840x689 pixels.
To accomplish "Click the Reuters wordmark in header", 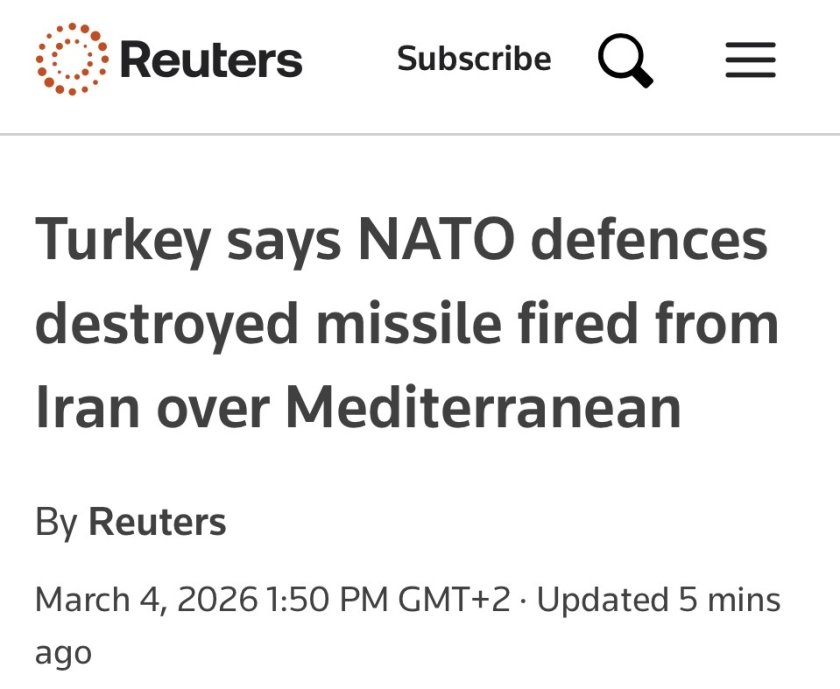I will (210, 60).
